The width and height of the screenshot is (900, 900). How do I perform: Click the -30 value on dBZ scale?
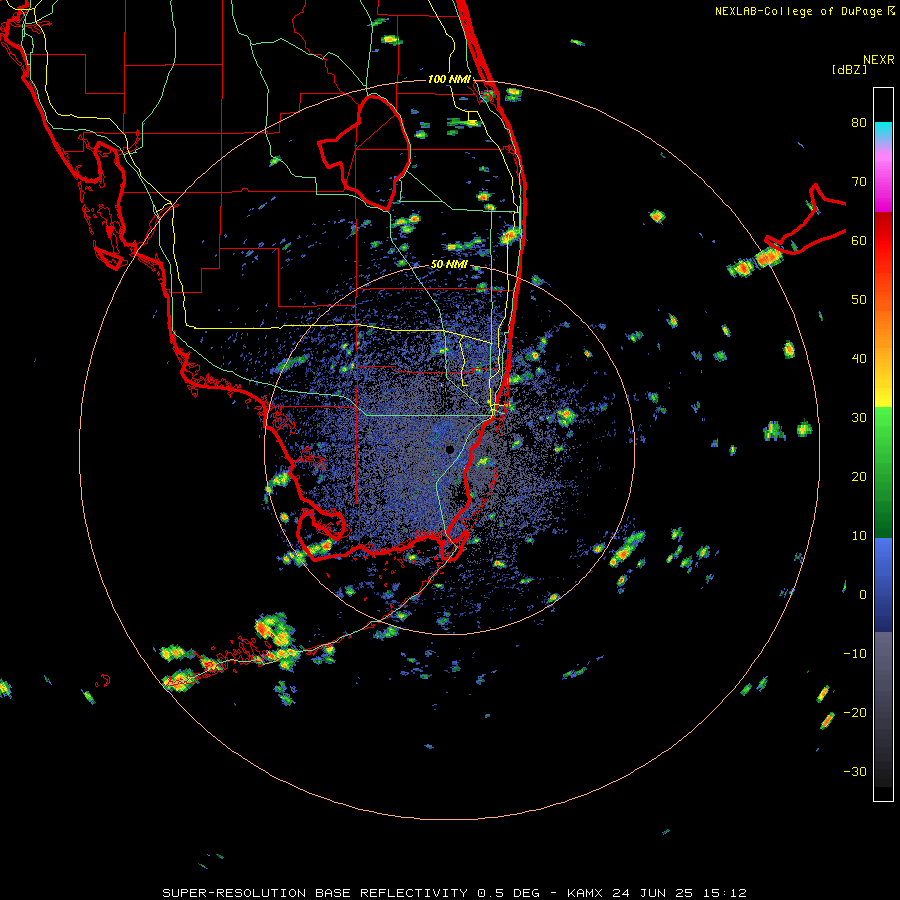(855, 771)
